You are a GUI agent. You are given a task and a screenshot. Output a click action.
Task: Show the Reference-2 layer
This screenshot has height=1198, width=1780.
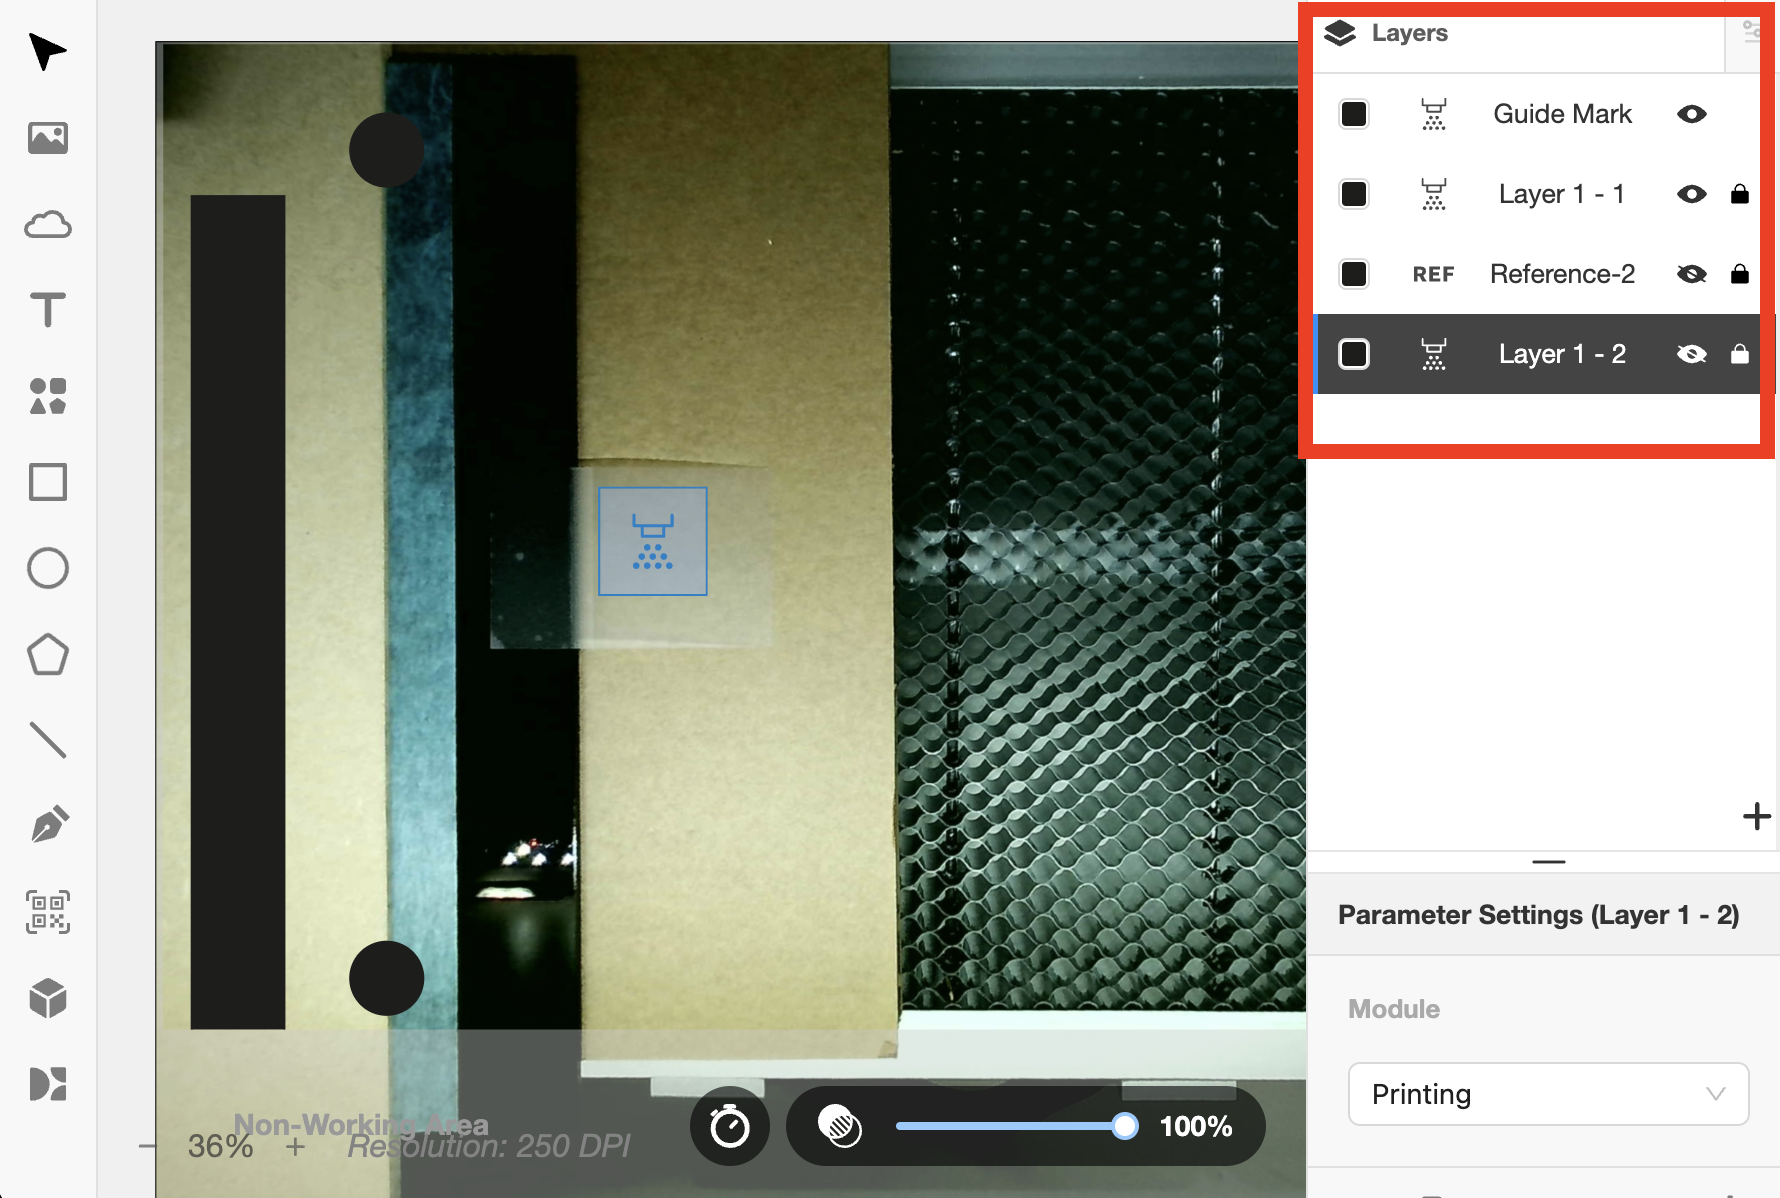1692,274
